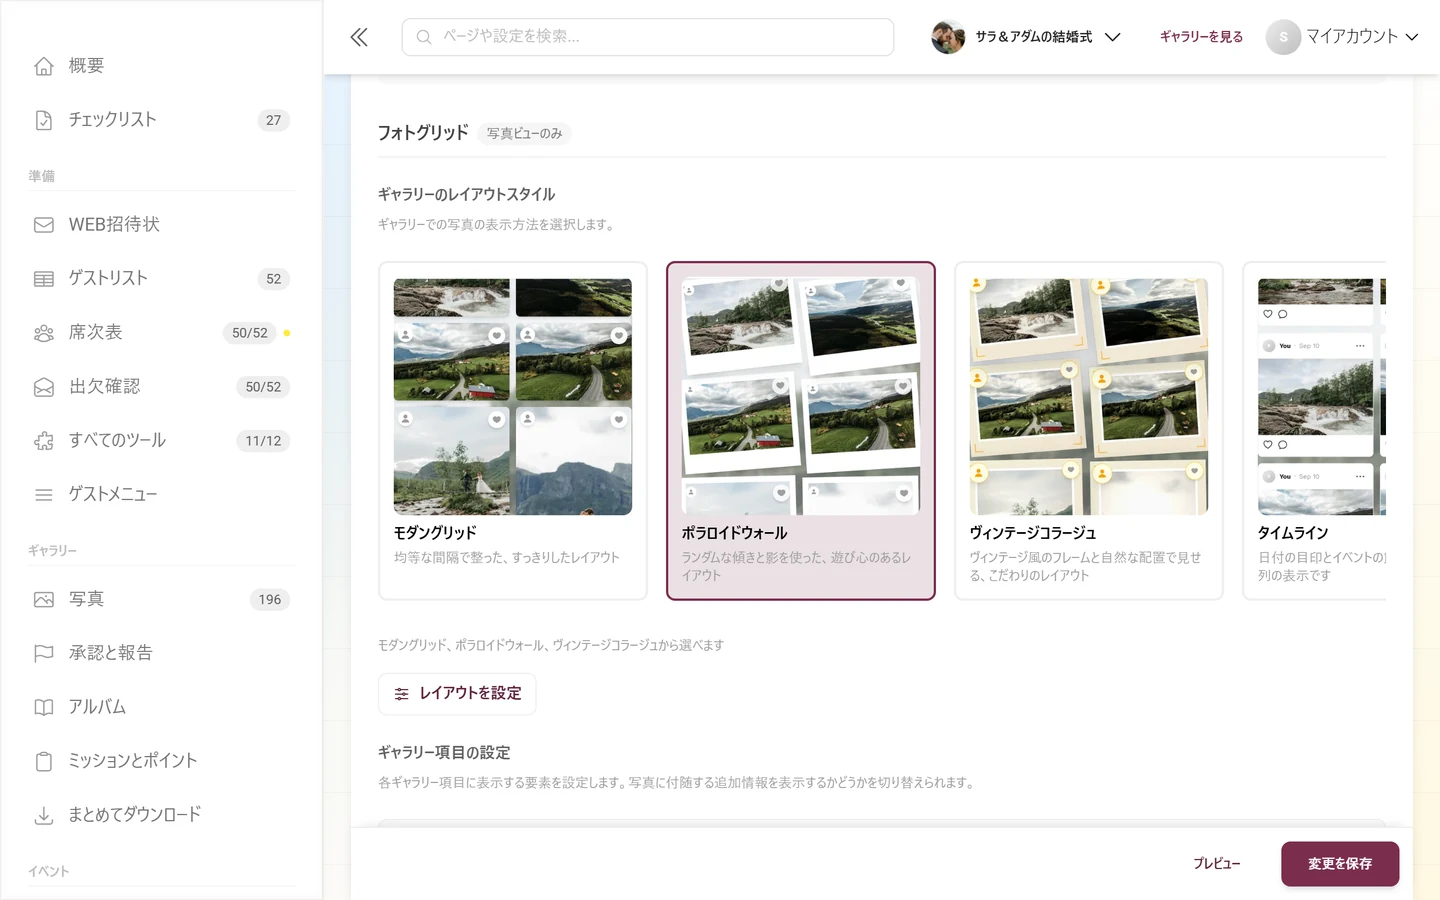The width and height of the screenshot is (1440, 900).
Task: Click the people icon for 席次表
Action: (x=44, y=333)
